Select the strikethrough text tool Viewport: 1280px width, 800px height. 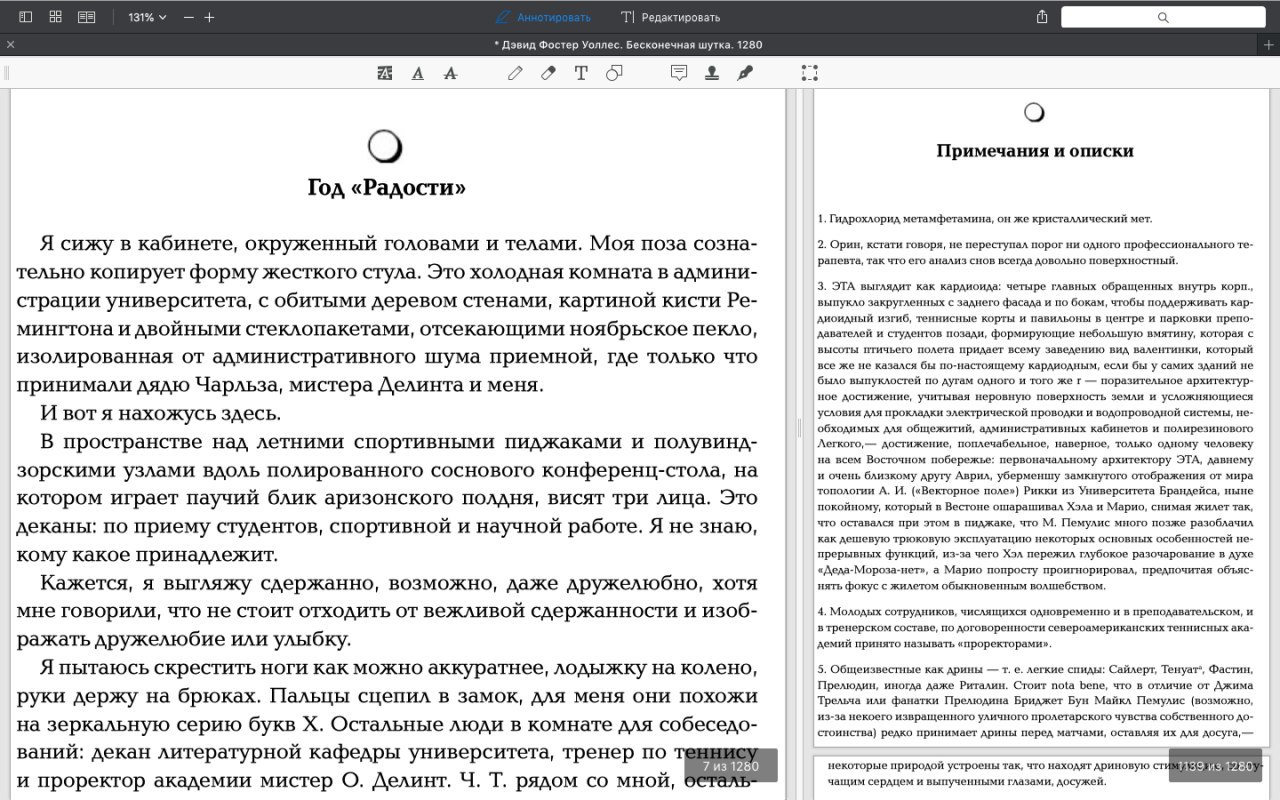tap(450, 73)
